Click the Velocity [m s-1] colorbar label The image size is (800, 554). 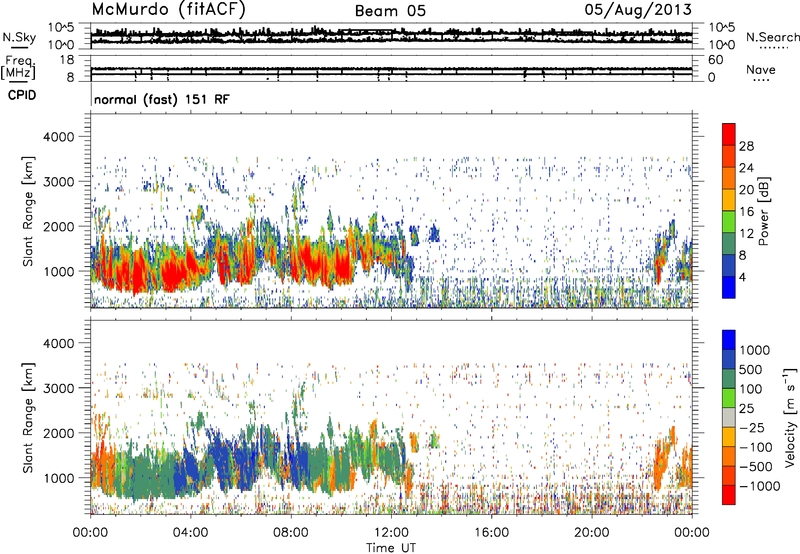click(x=790, y=417)
